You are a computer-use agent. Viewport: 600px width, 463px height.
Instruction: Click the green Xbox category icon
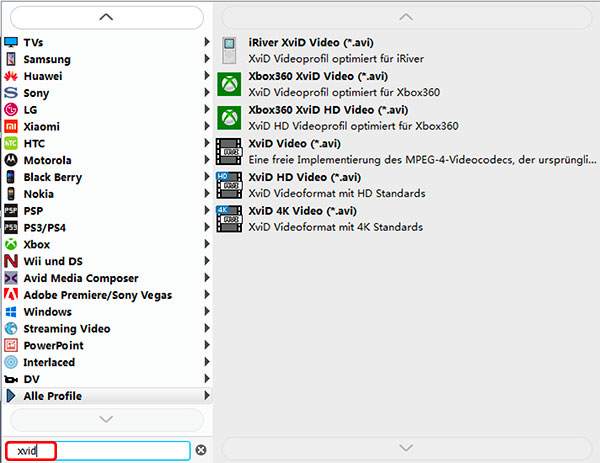coord(11,244)
